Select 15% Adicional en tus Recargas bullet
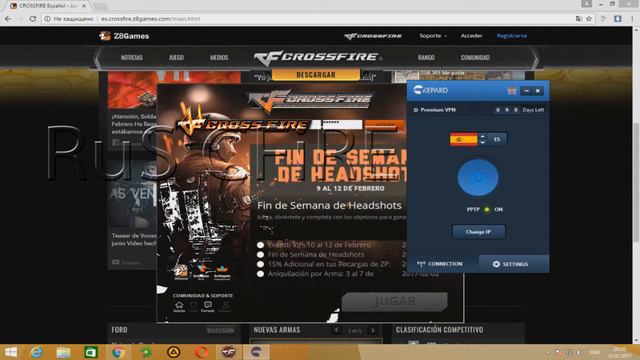Viewport: 640px width, 360px height. coord(260,264)
